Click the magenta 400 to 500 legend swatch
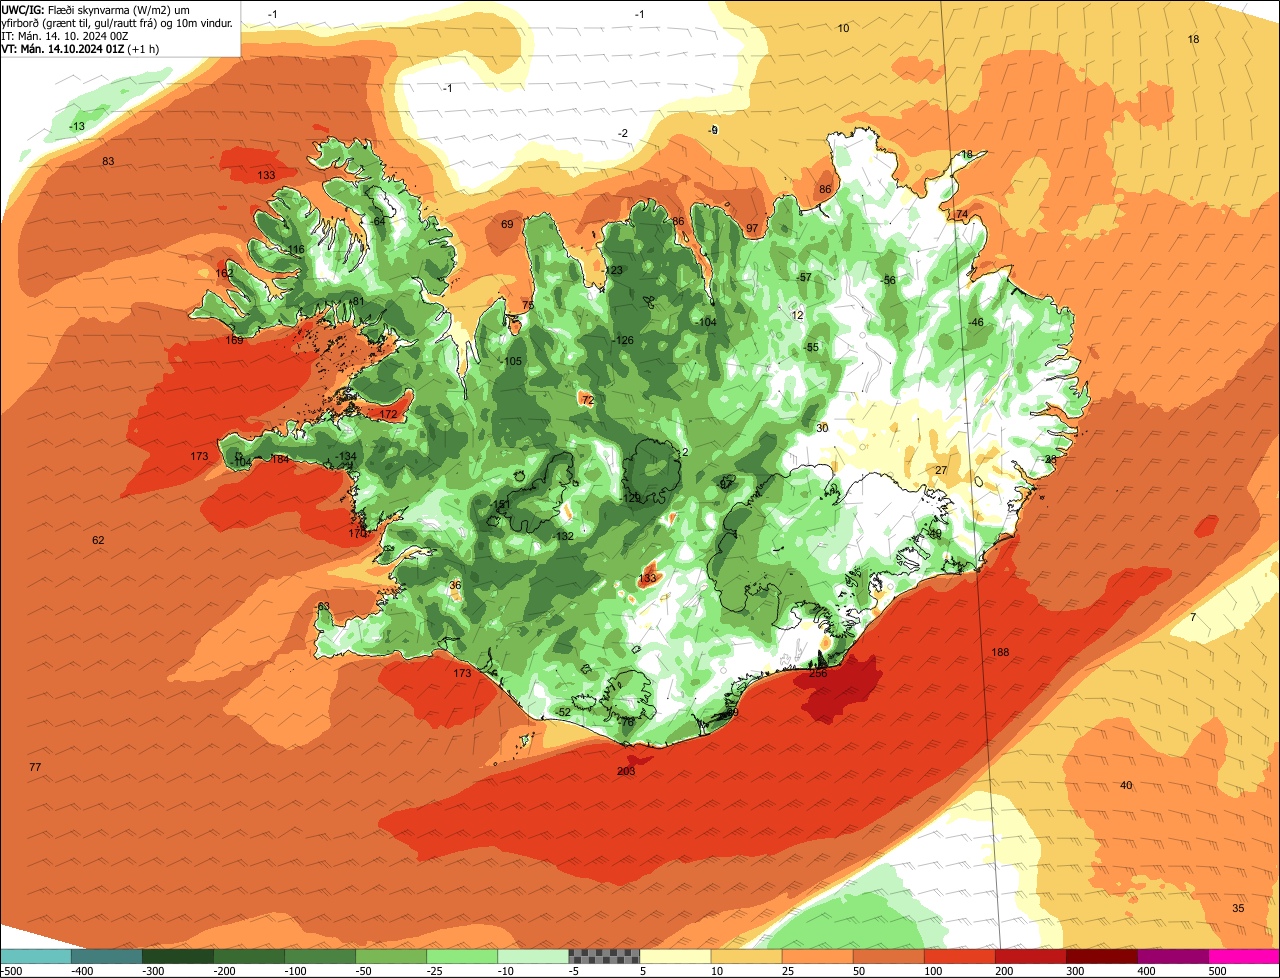Image resolution: width=1280 pixels, height=978 pixels. click(x=1174, y=956)
